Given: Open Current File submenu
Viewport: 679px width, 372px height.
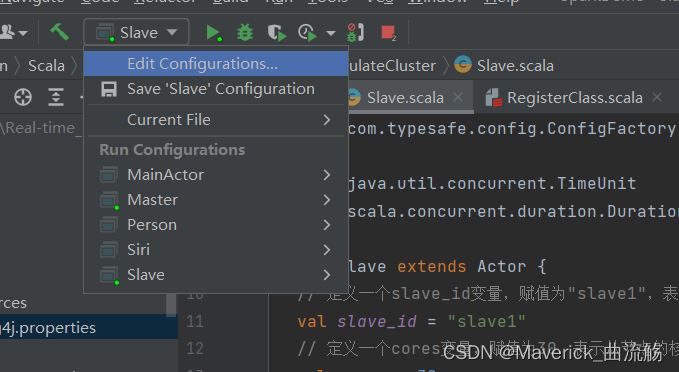Looking at the screenshot, I should pos(216,120).
